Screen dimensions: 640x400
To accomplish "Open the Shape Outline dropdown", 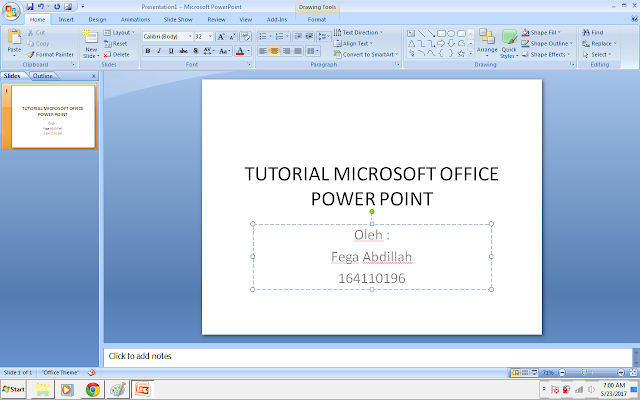I will tap(547, 43).
